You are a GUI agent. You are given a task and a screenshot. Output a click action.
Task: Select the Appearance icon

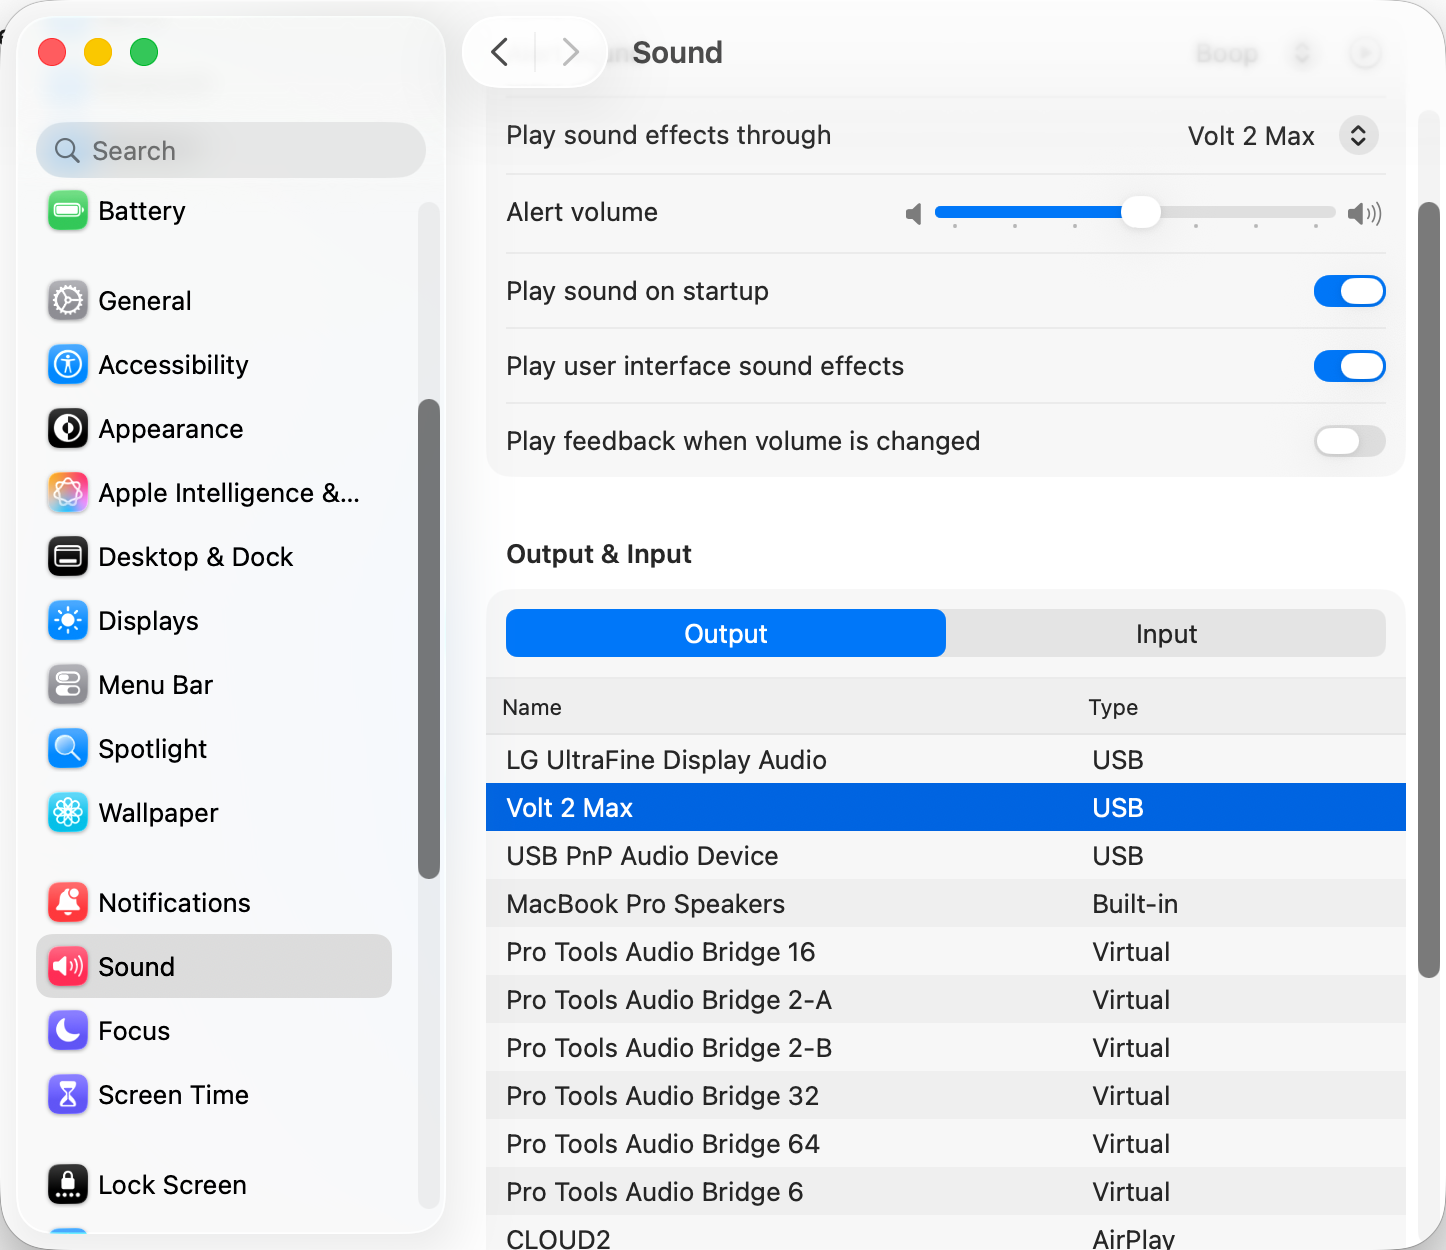pos(68,429)
